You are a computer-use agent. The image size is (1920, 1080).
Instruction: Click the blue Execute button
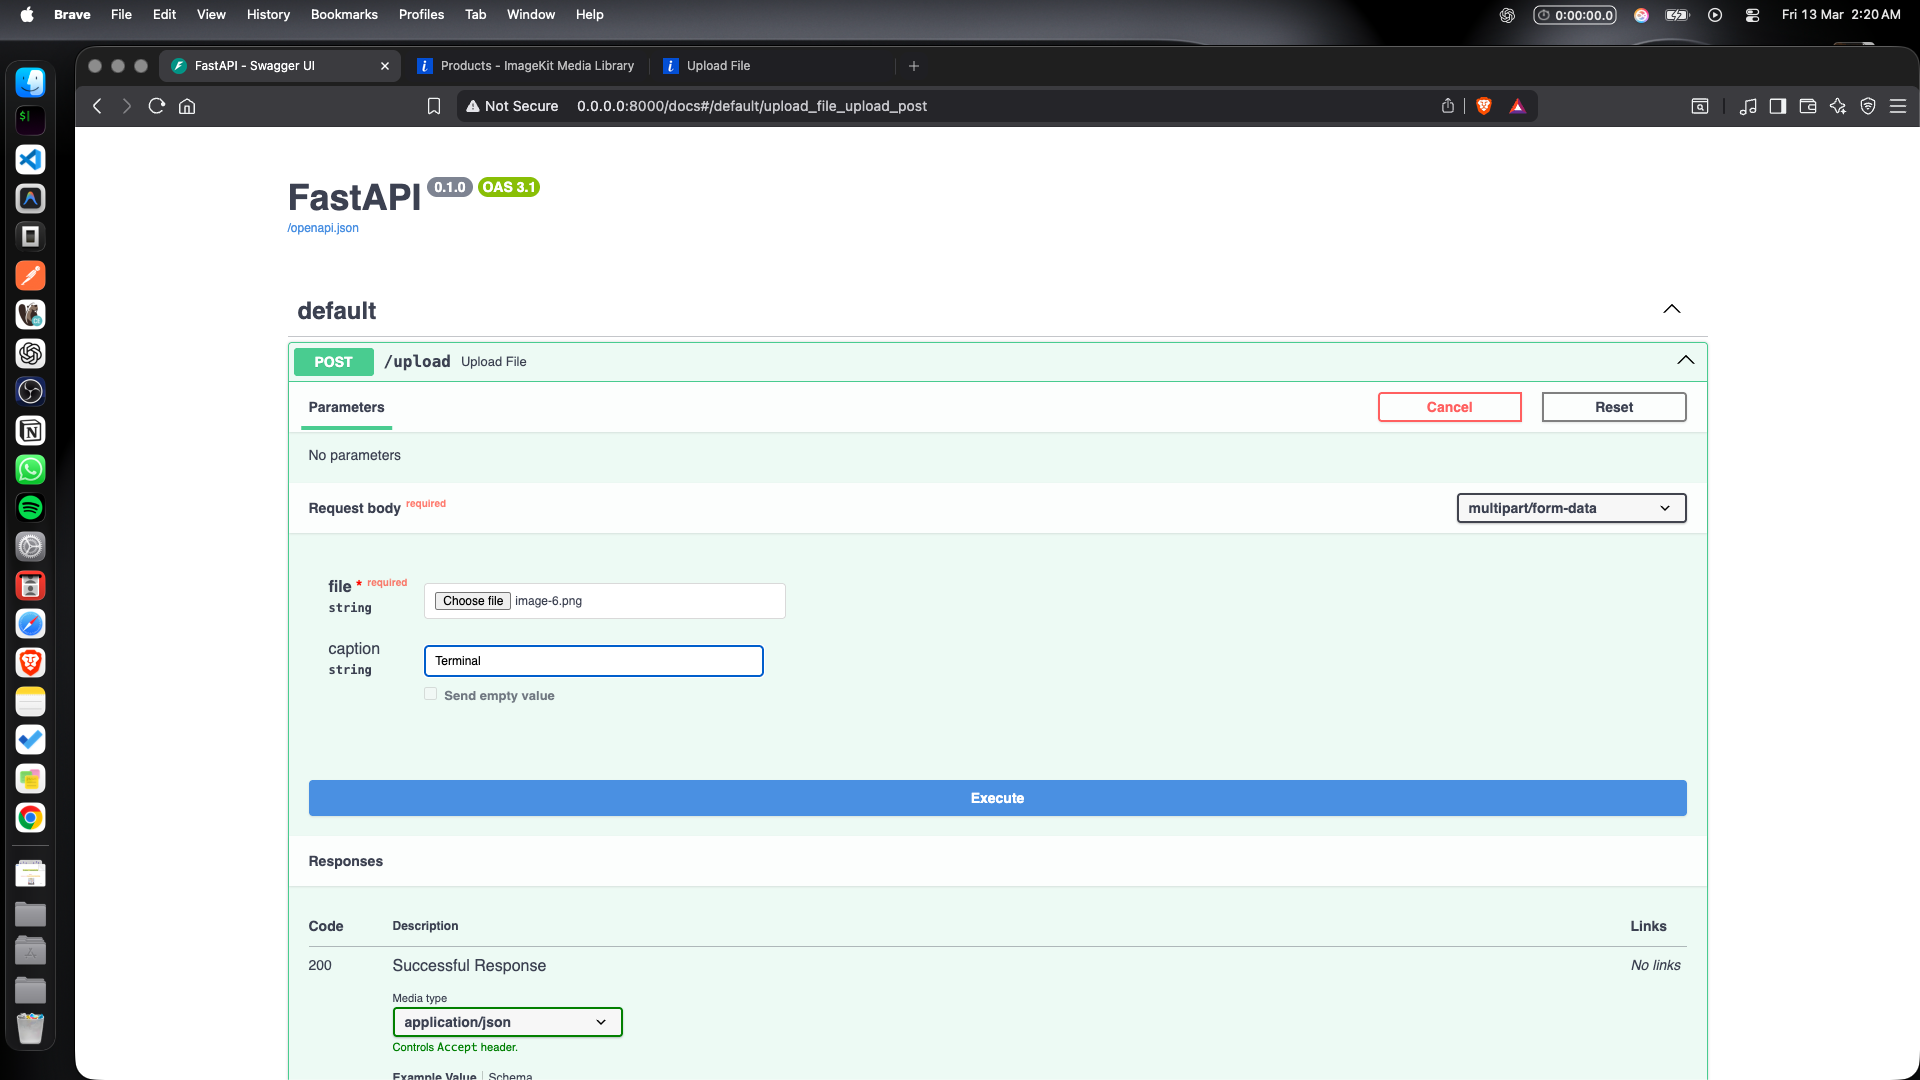(x=997, y=798)
